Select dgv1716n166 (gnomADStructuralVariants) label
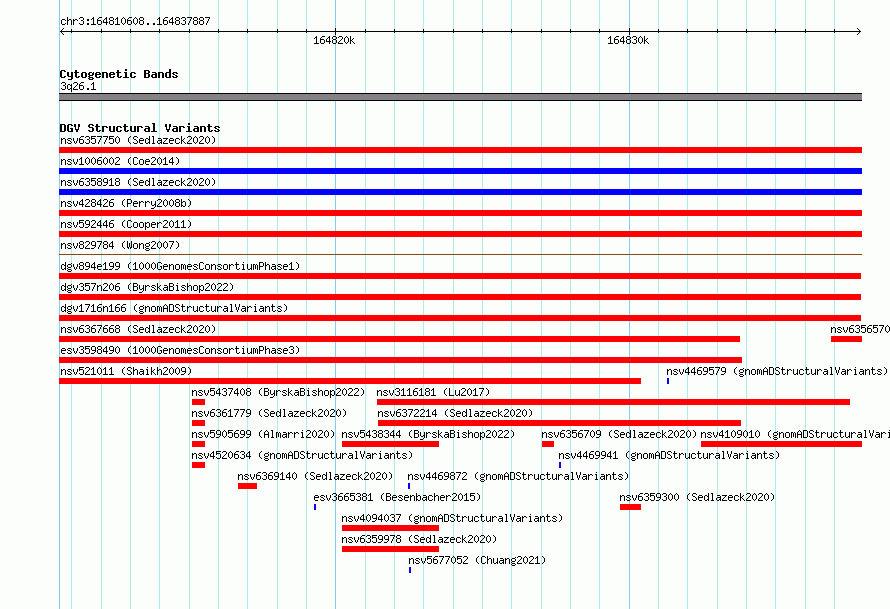 (174, 308)
